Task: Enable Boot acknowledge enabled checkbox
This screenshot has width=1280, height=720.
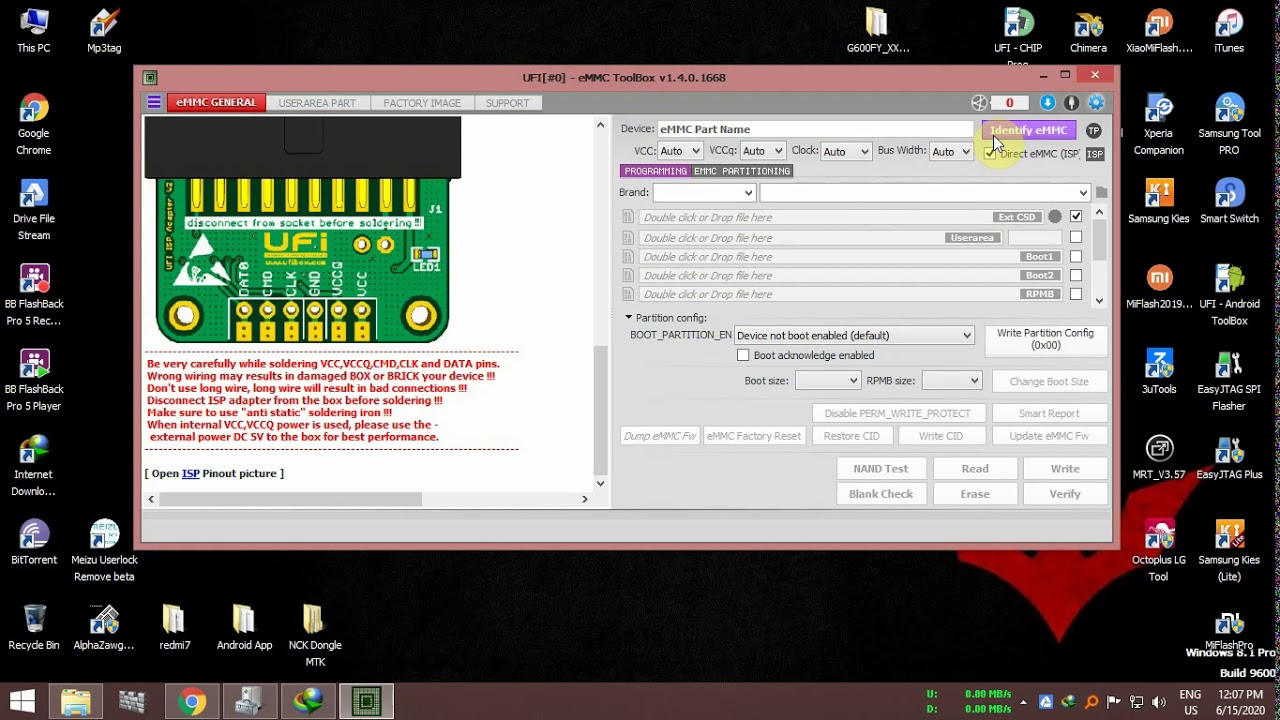Action: [x=743, y=355]
